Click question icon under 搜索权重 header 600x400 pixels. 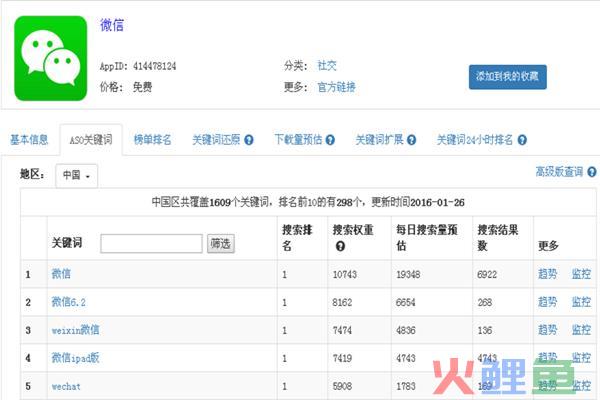click(x=340, y=246)
